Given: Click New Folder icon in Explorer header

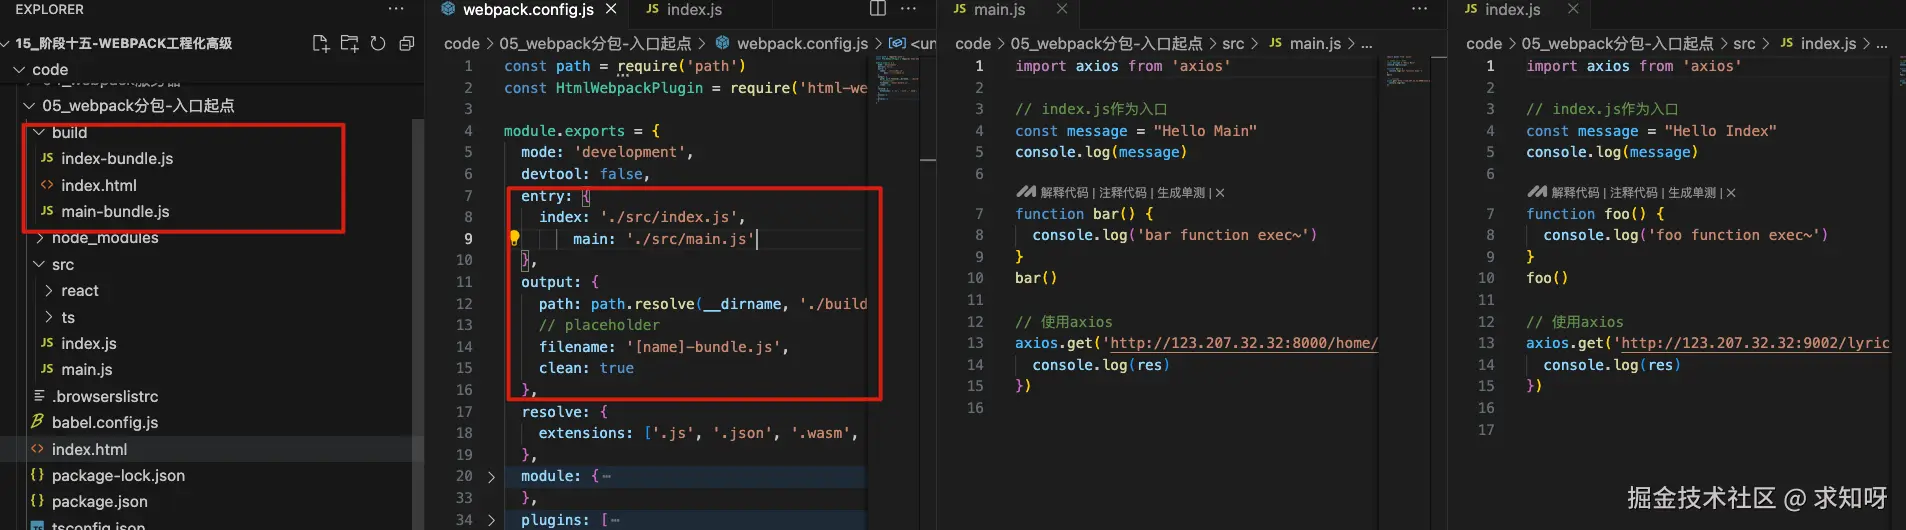Looking at the screenshot, I should [349, 43].
